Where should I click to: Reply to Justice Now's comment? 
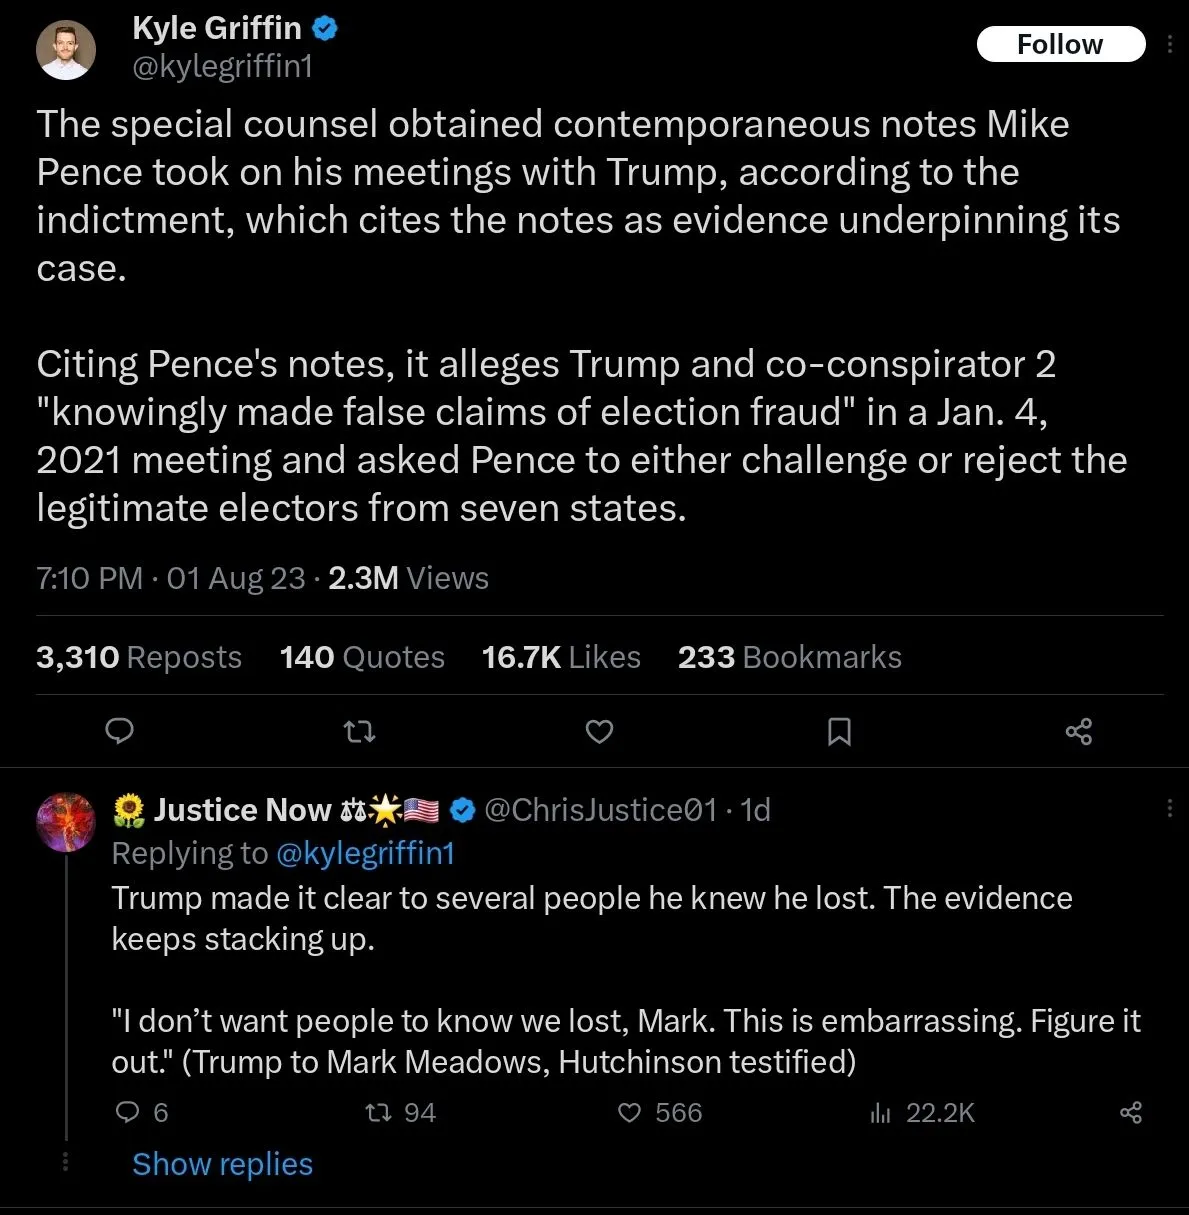pyautogui.click(x=128, y=1112)
